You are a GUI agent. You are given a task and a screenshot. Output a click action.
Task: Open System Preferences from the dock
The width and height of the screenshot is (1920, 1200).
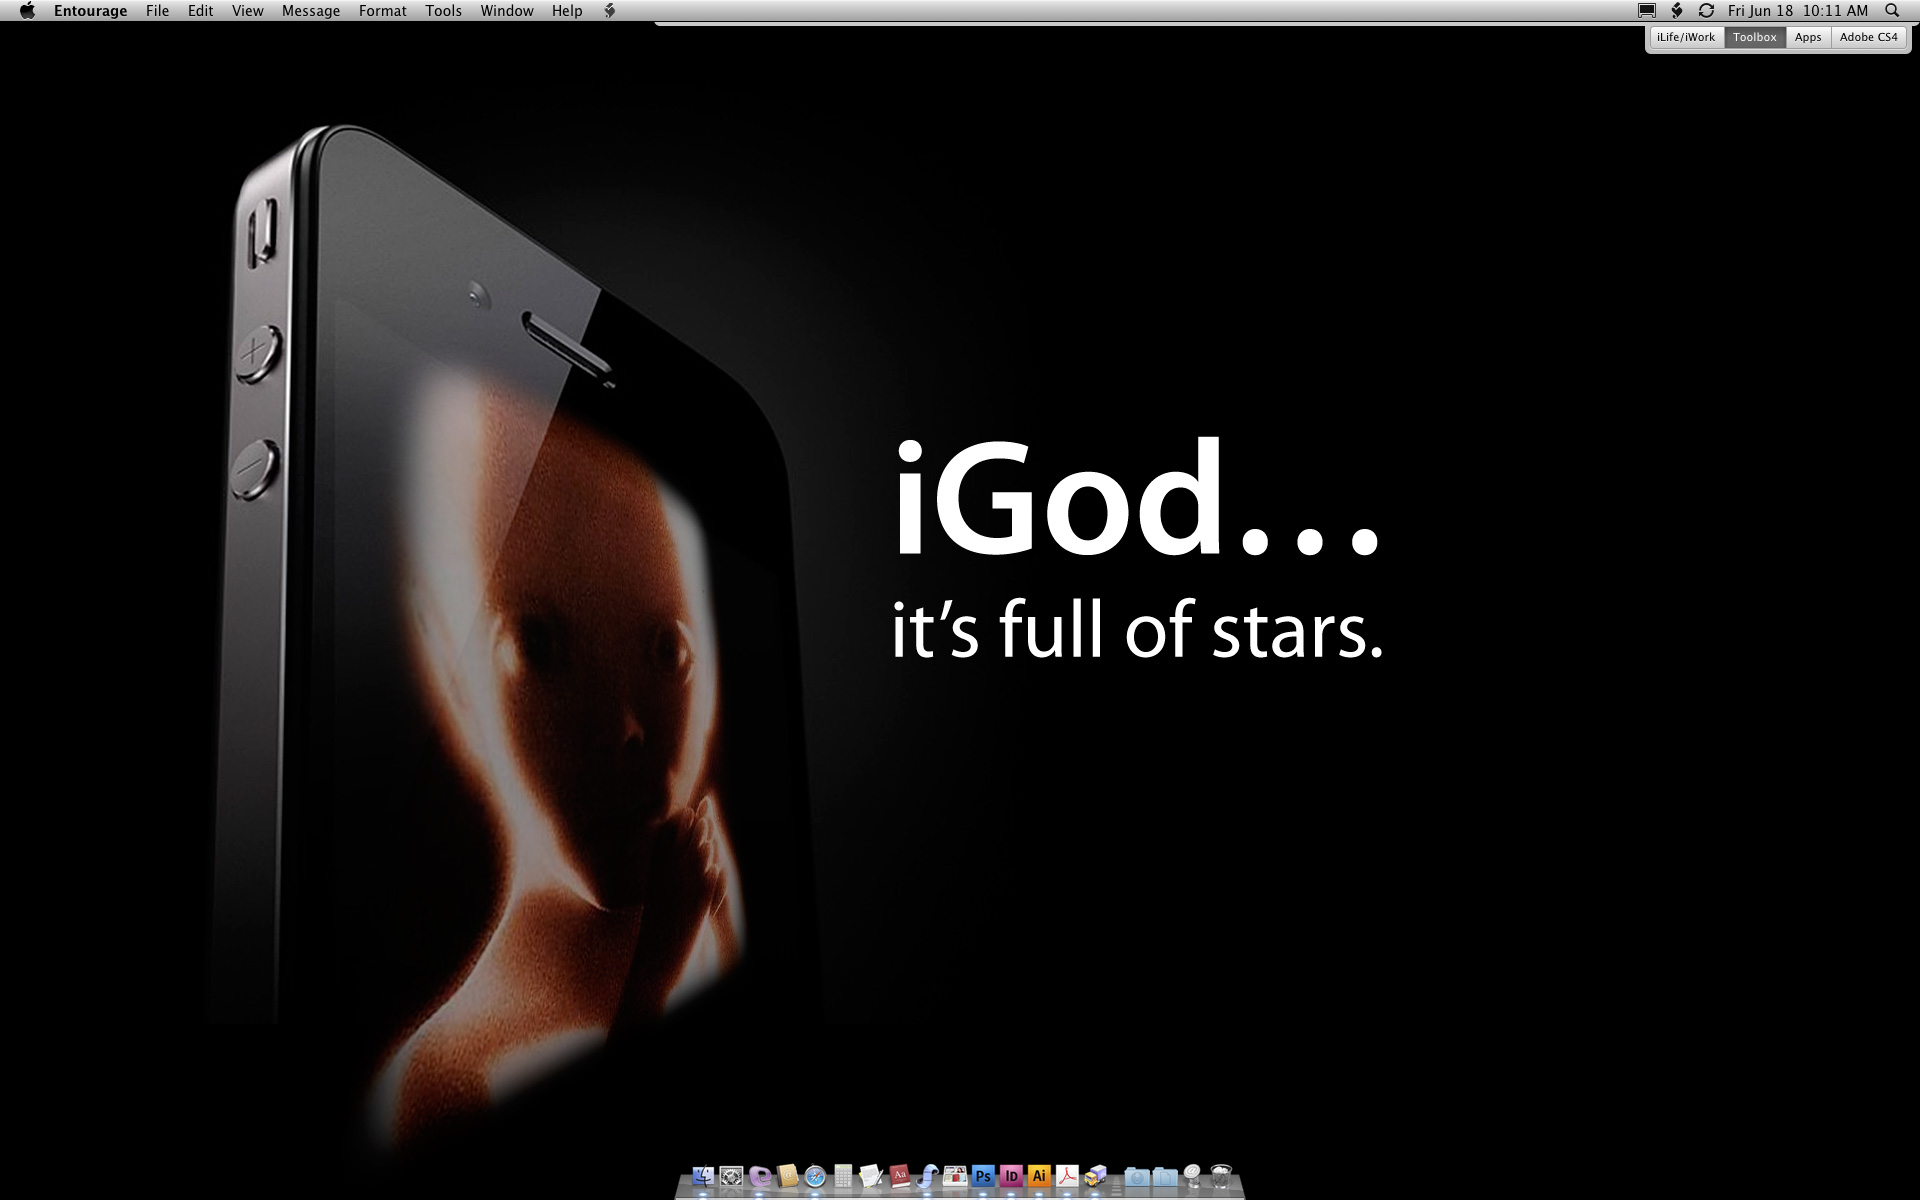tap(731, 1176)
